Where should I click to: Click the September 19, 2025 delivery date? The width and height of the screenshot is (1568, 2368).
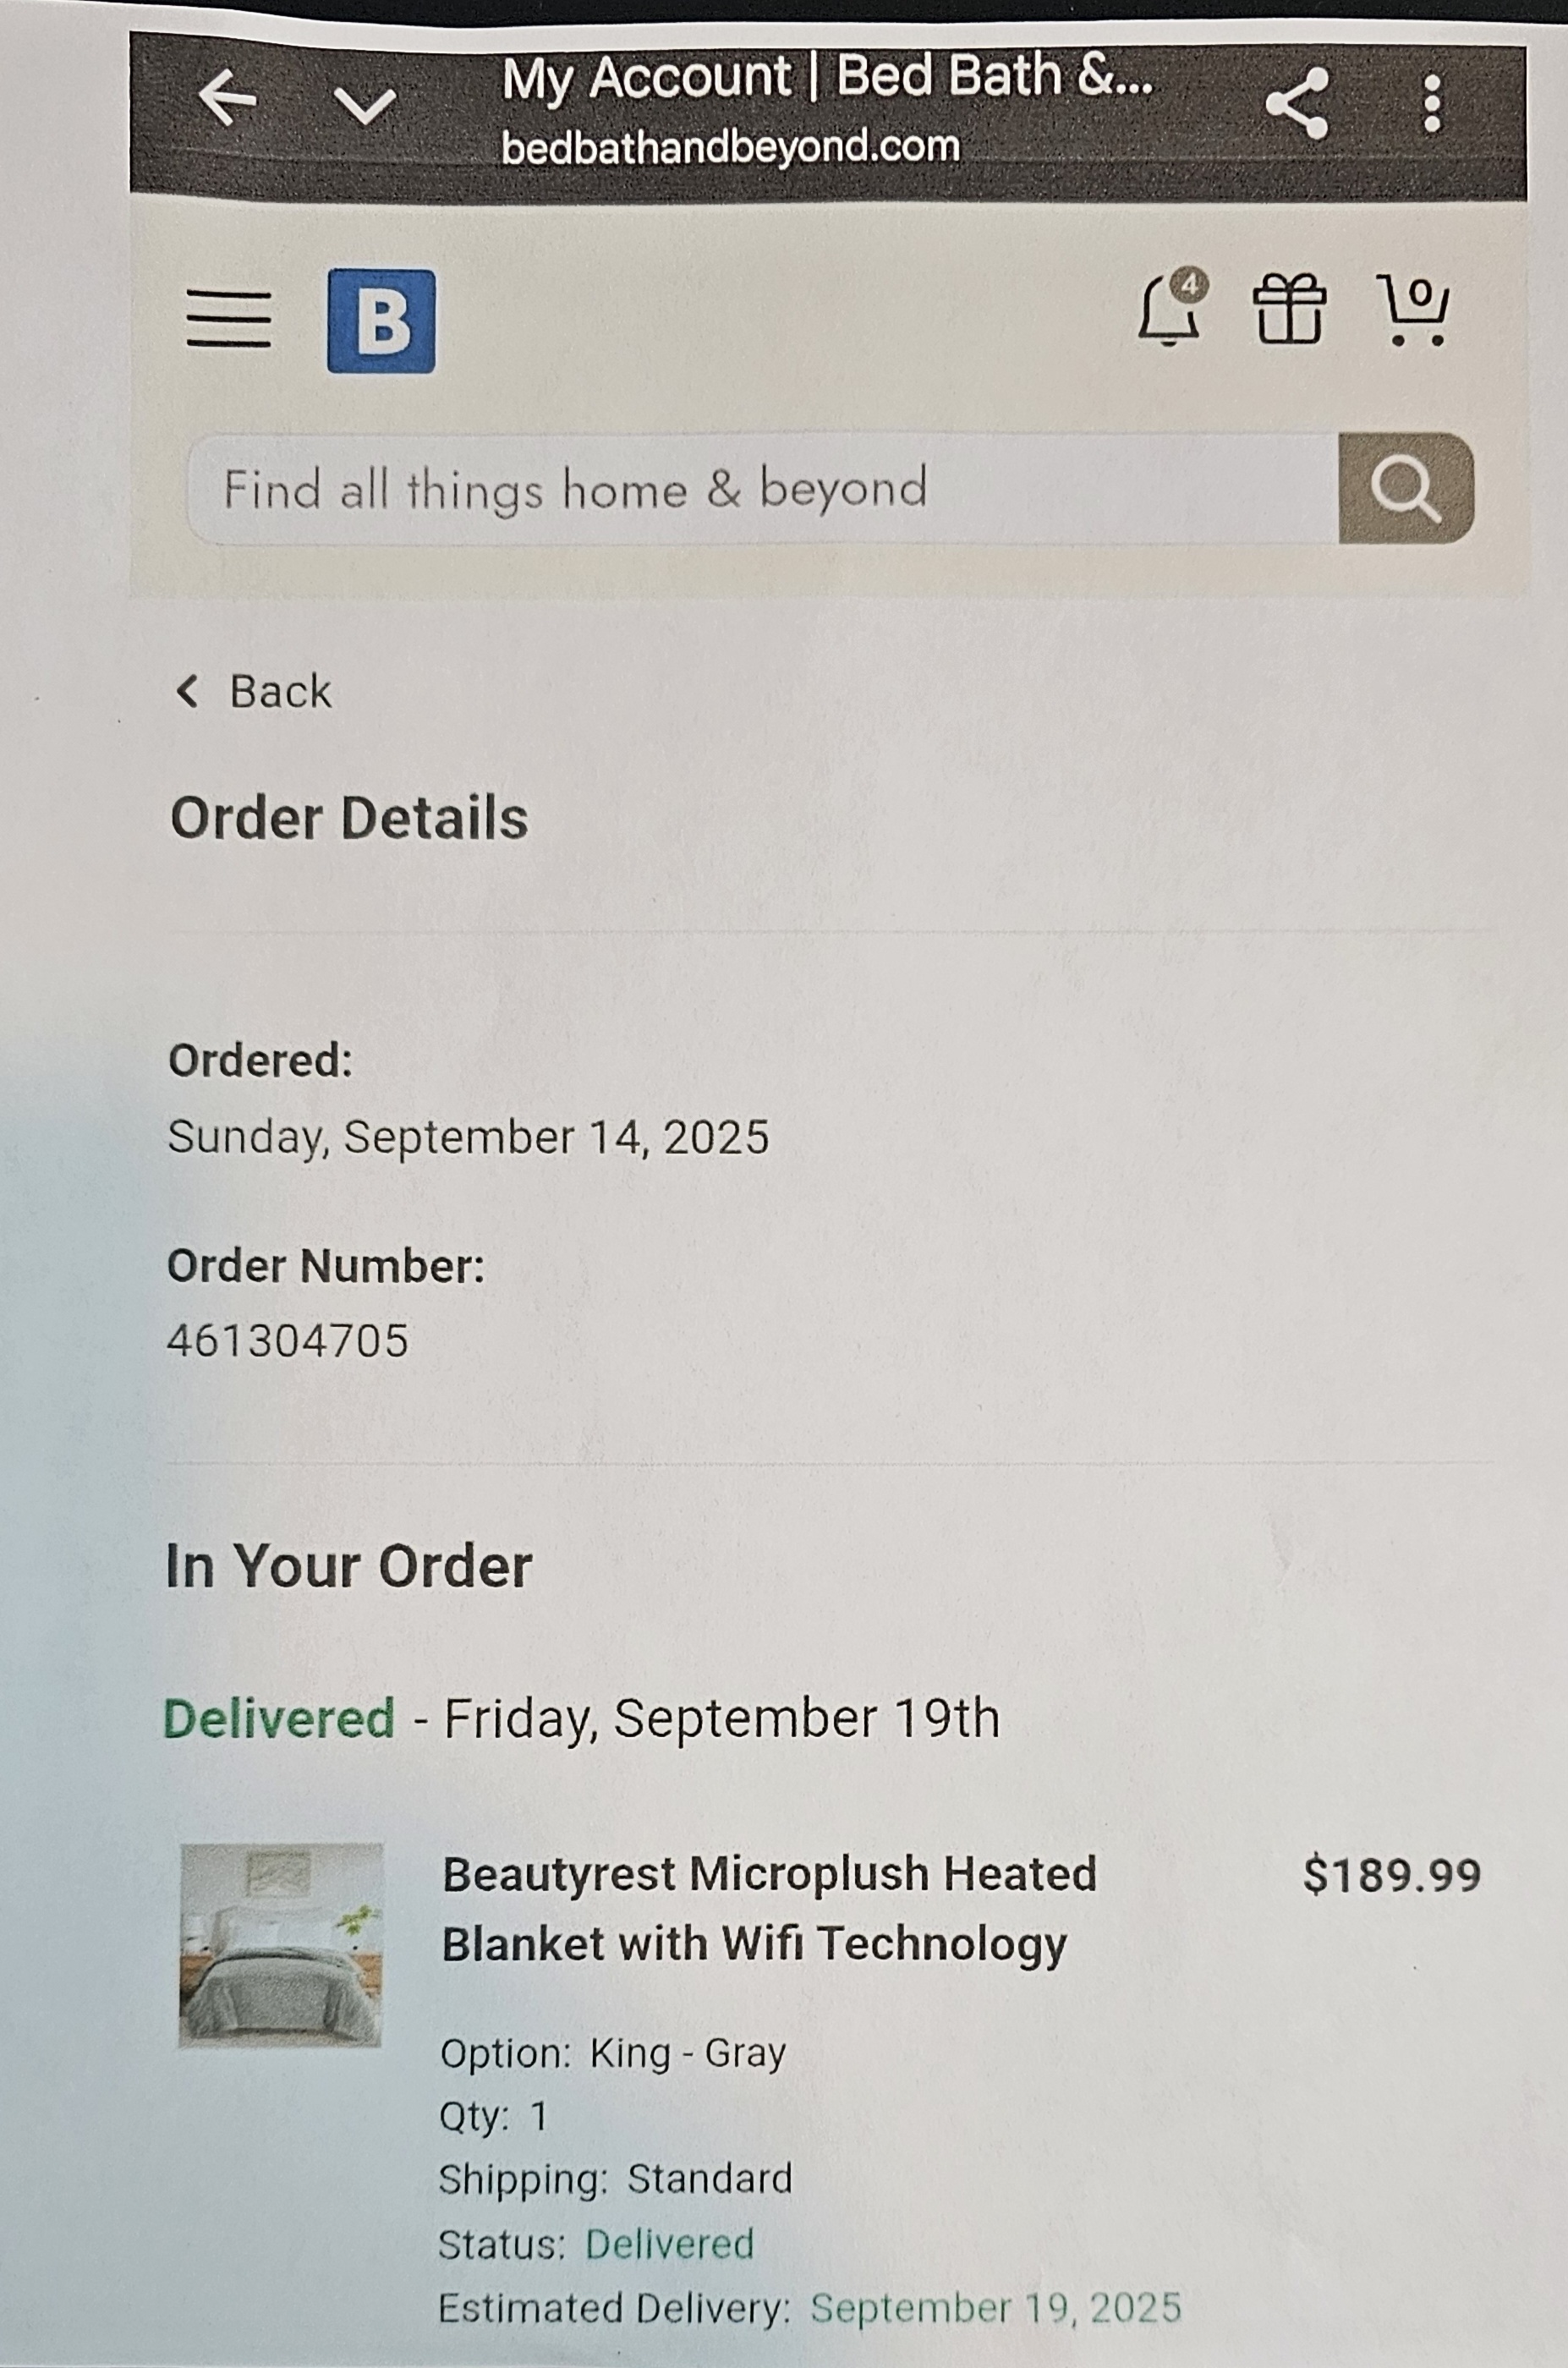996,2307
